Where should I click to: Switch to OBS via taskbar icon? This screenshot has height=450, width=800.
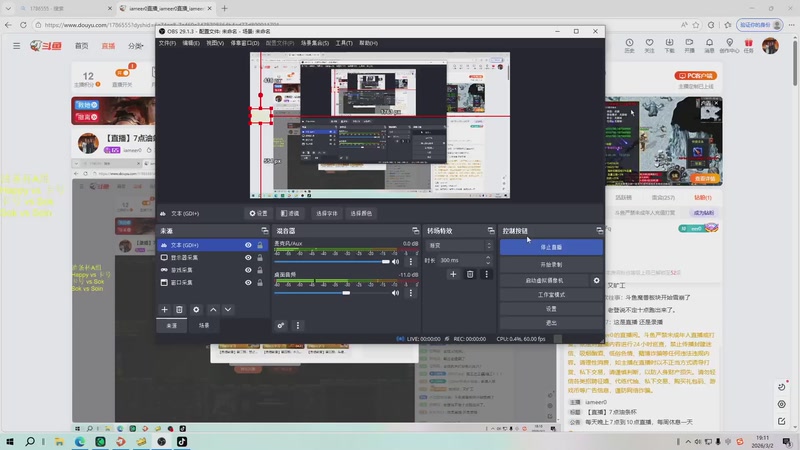(161, 441)
